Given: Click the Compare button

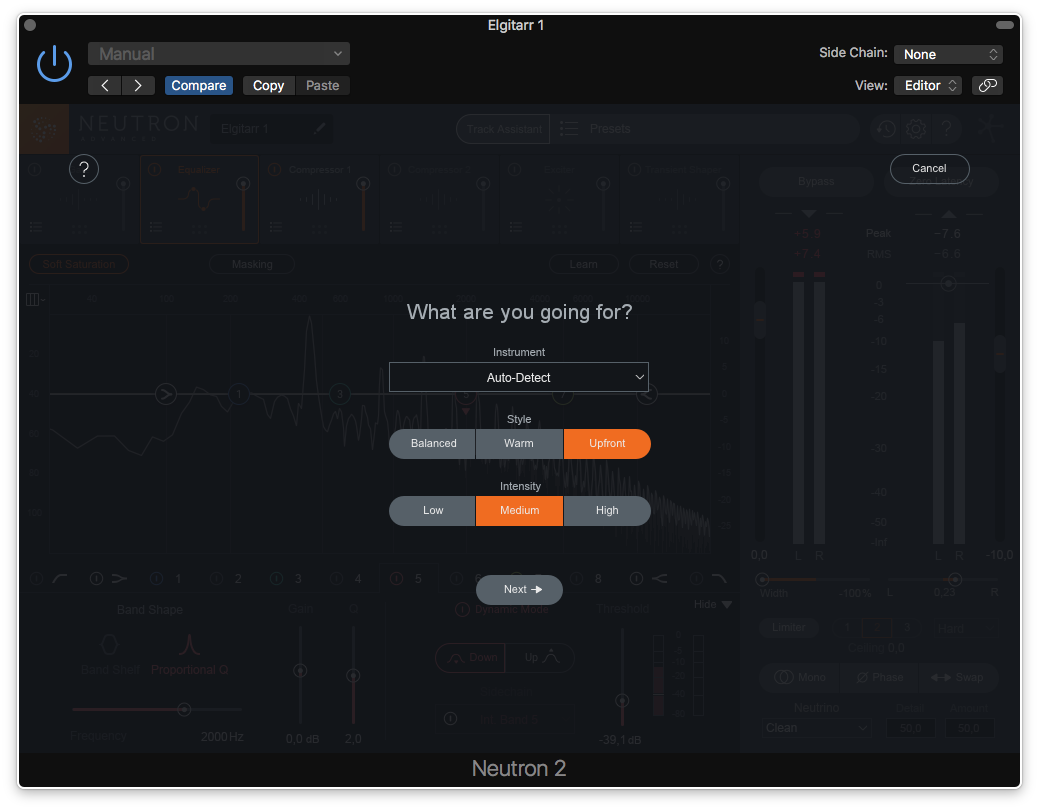Looking at the screenshot, I should point(199,86).
